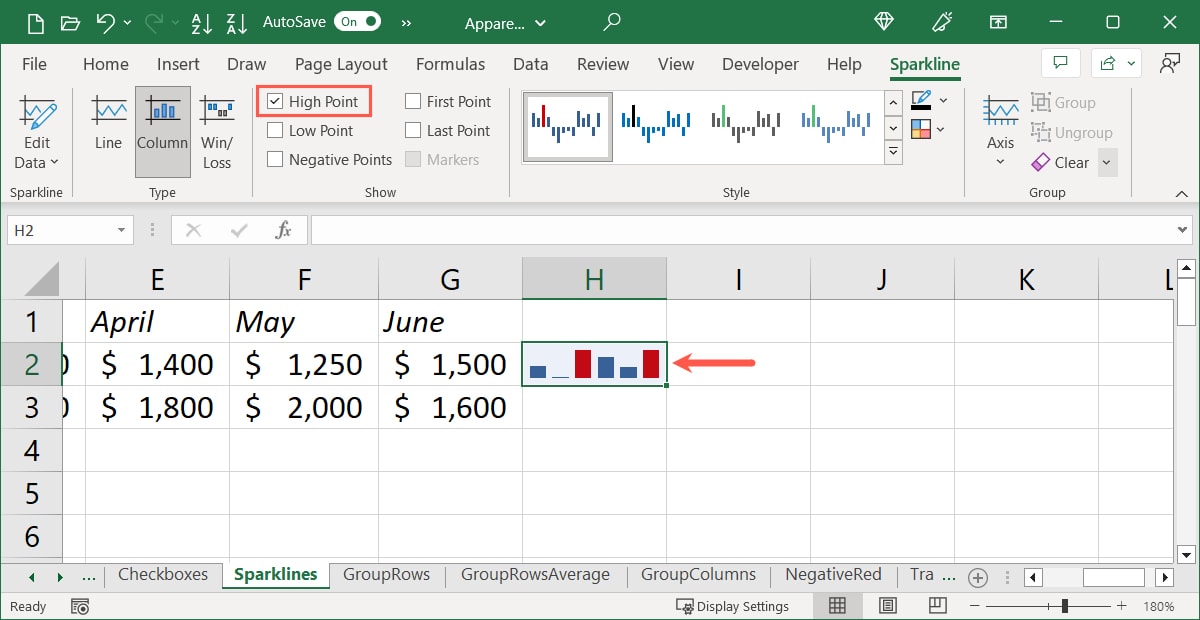
Task: Switch to the GroupRows sheet tab
Action: pyautogui.click(x=386, y=575)
